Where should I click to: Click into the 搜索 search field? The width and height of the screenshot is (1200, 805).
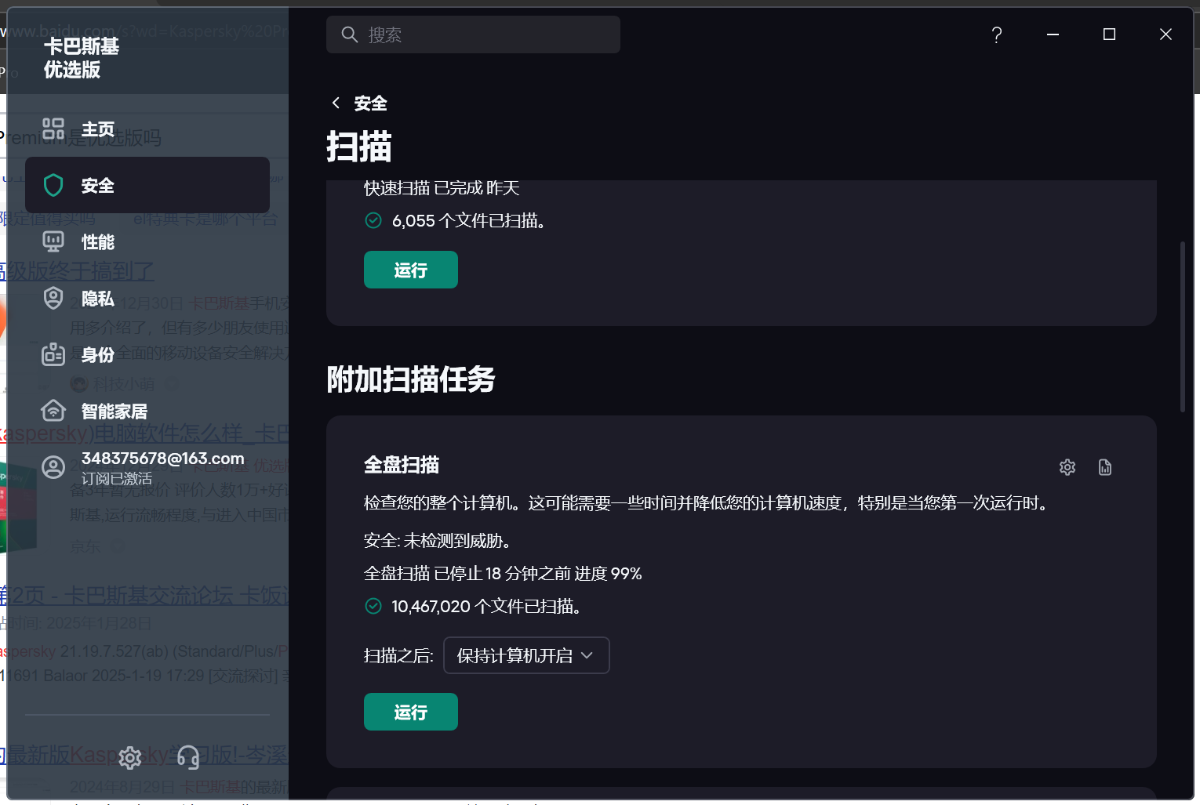click(x=473, y=35)
